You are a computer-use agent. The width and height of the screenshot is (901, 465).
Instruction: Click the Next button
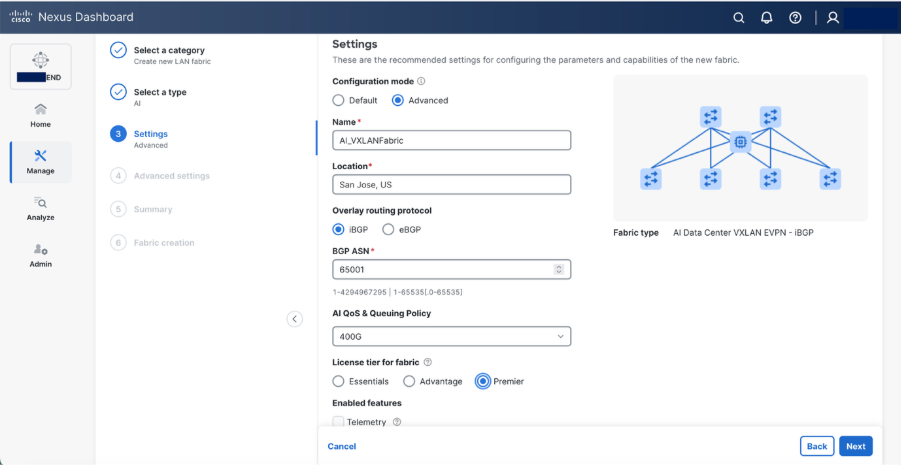pyautogui.click(x=856, y=446)
